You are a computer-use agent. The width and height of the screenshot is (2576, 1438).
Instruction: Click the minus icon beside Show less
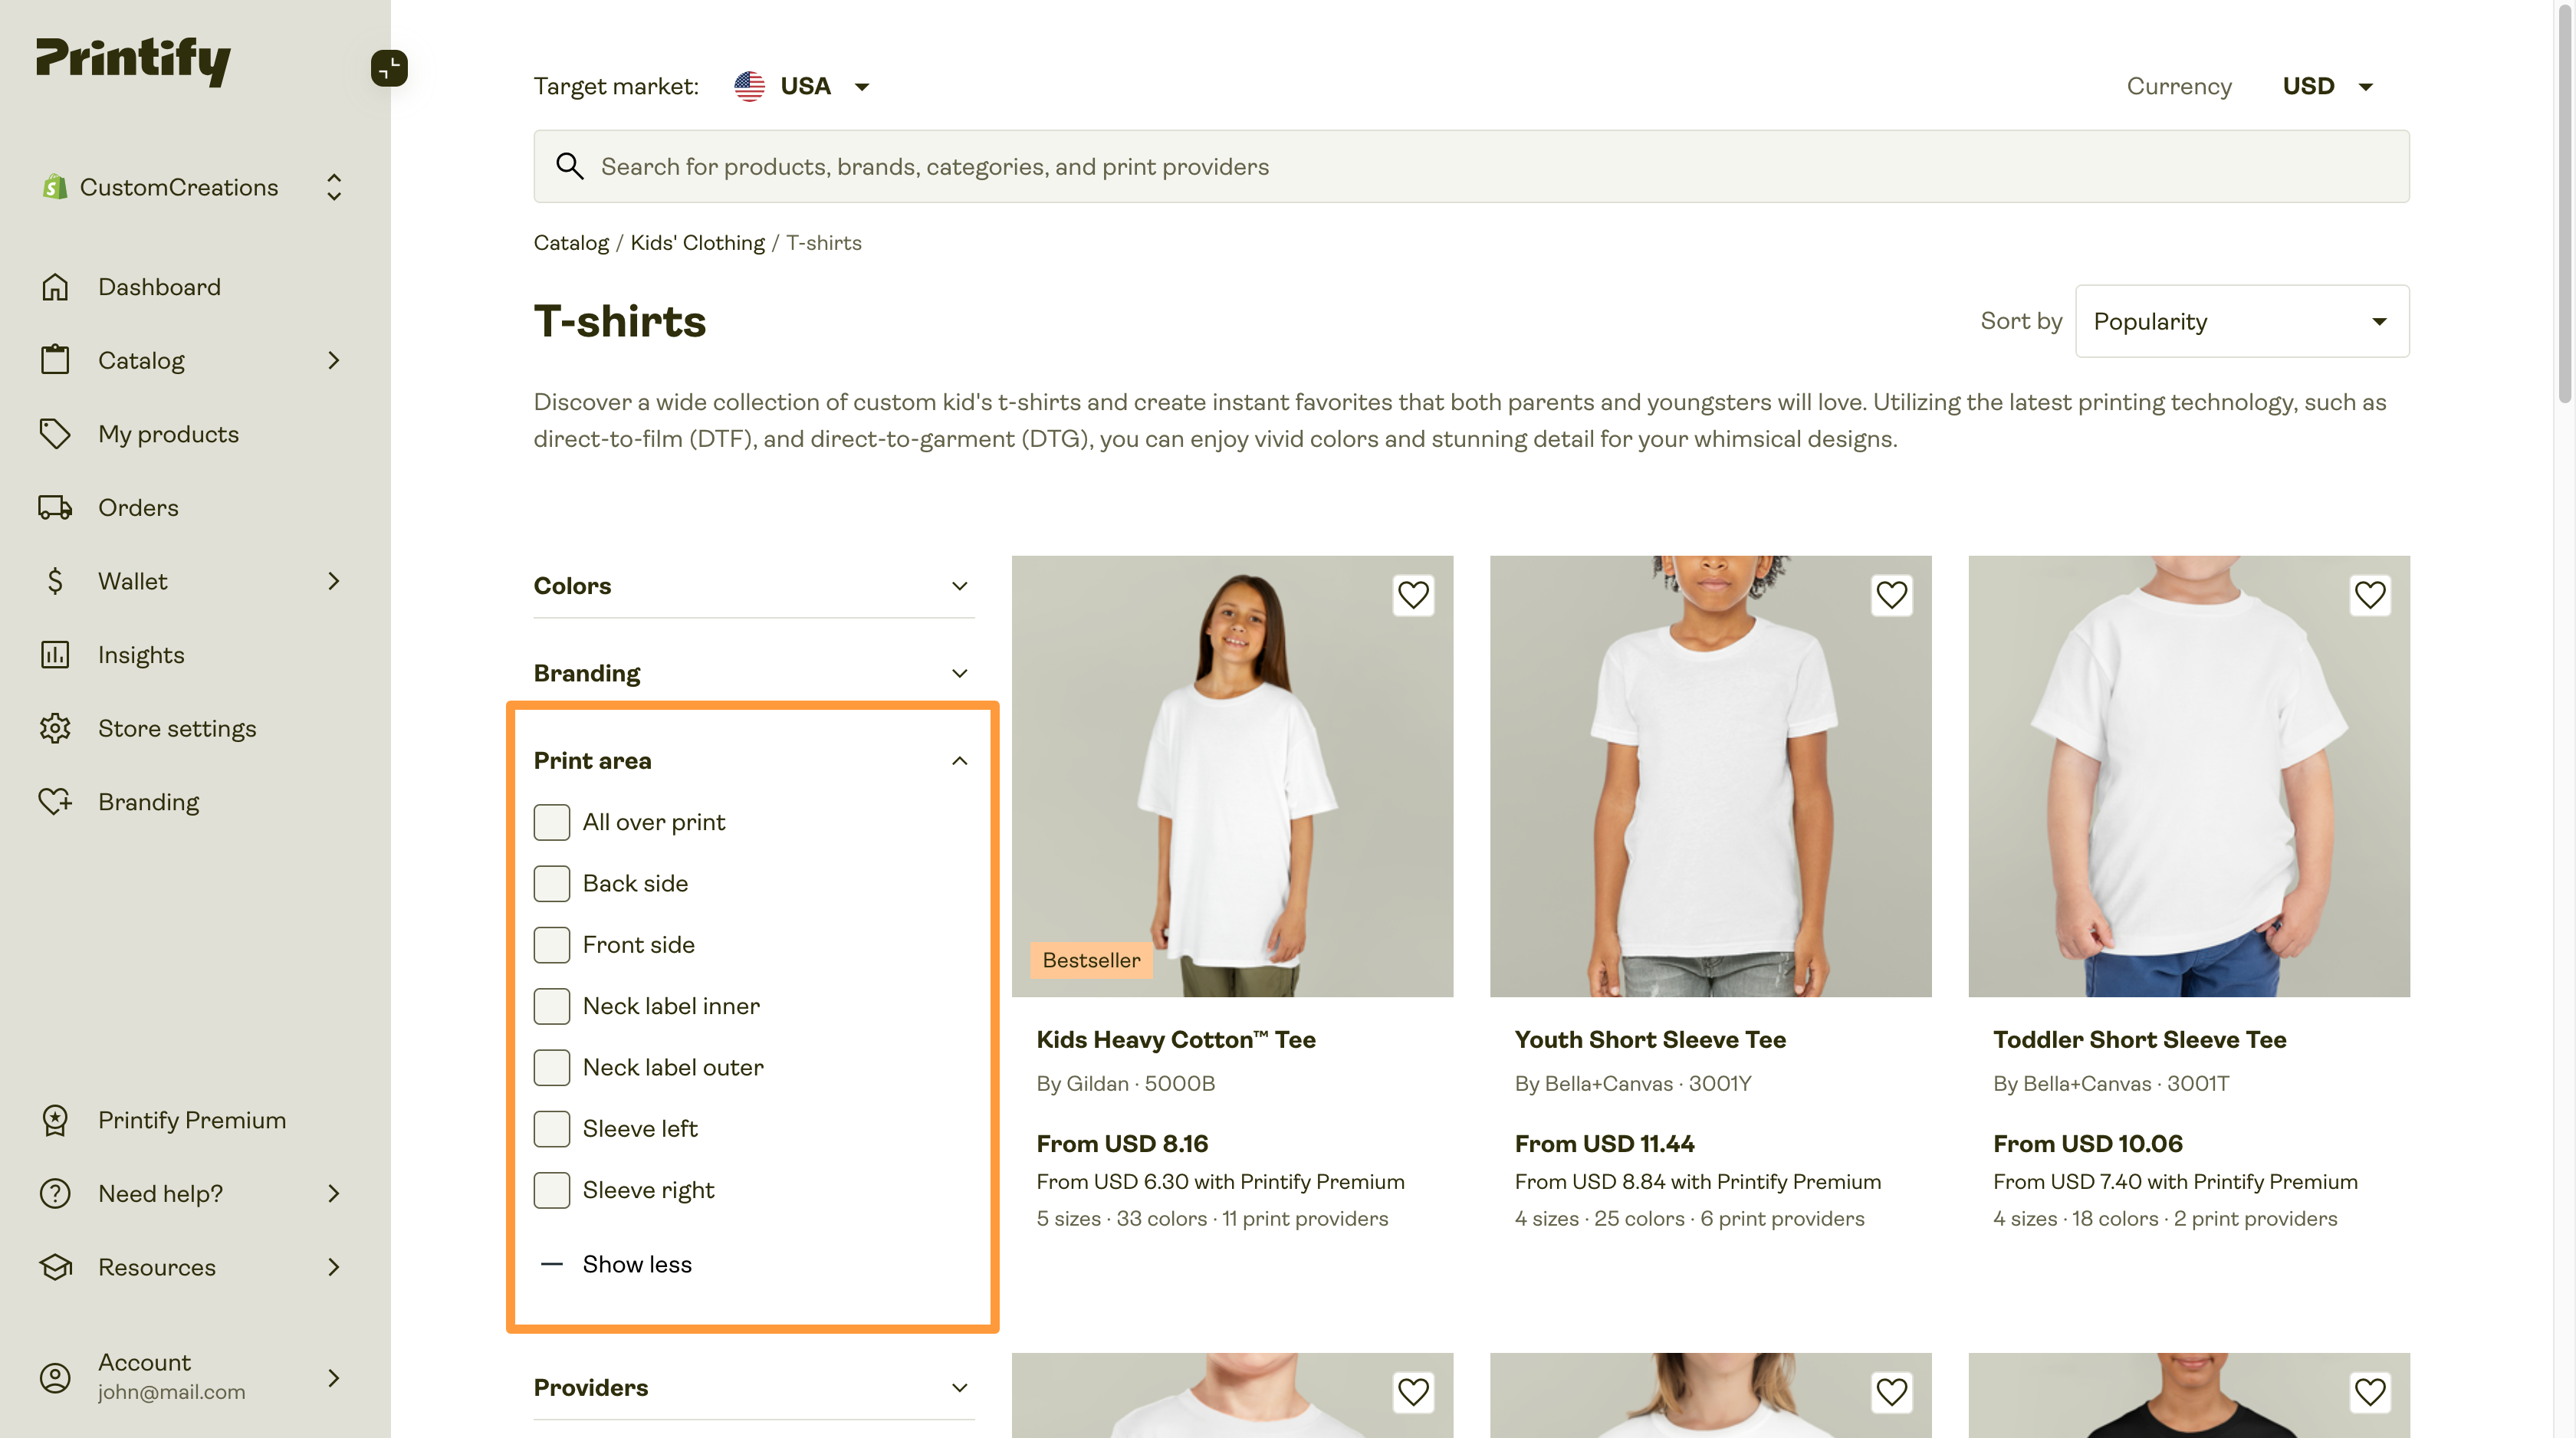[x=552, y=1264]
